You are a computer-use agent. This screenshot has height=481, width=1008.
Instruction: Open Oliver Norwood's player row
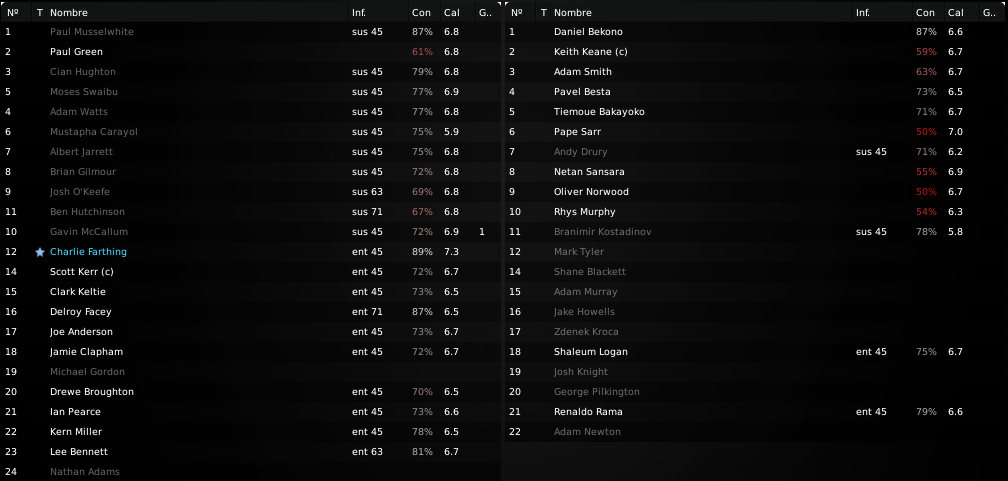click(755, 192)
